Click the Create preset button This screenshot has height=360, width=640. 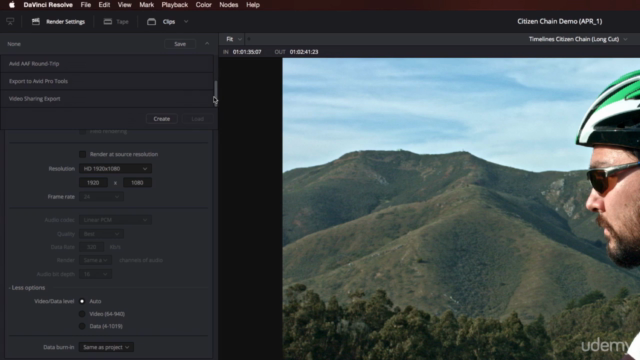[x=162, y=119]
